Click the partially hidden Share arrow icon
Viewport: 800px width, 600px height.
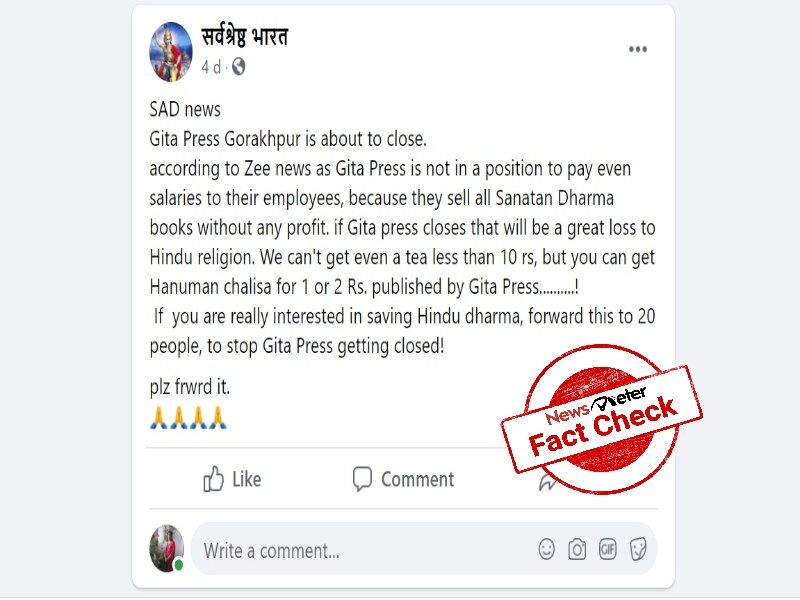pyautogui.click(x=547, y=482)
